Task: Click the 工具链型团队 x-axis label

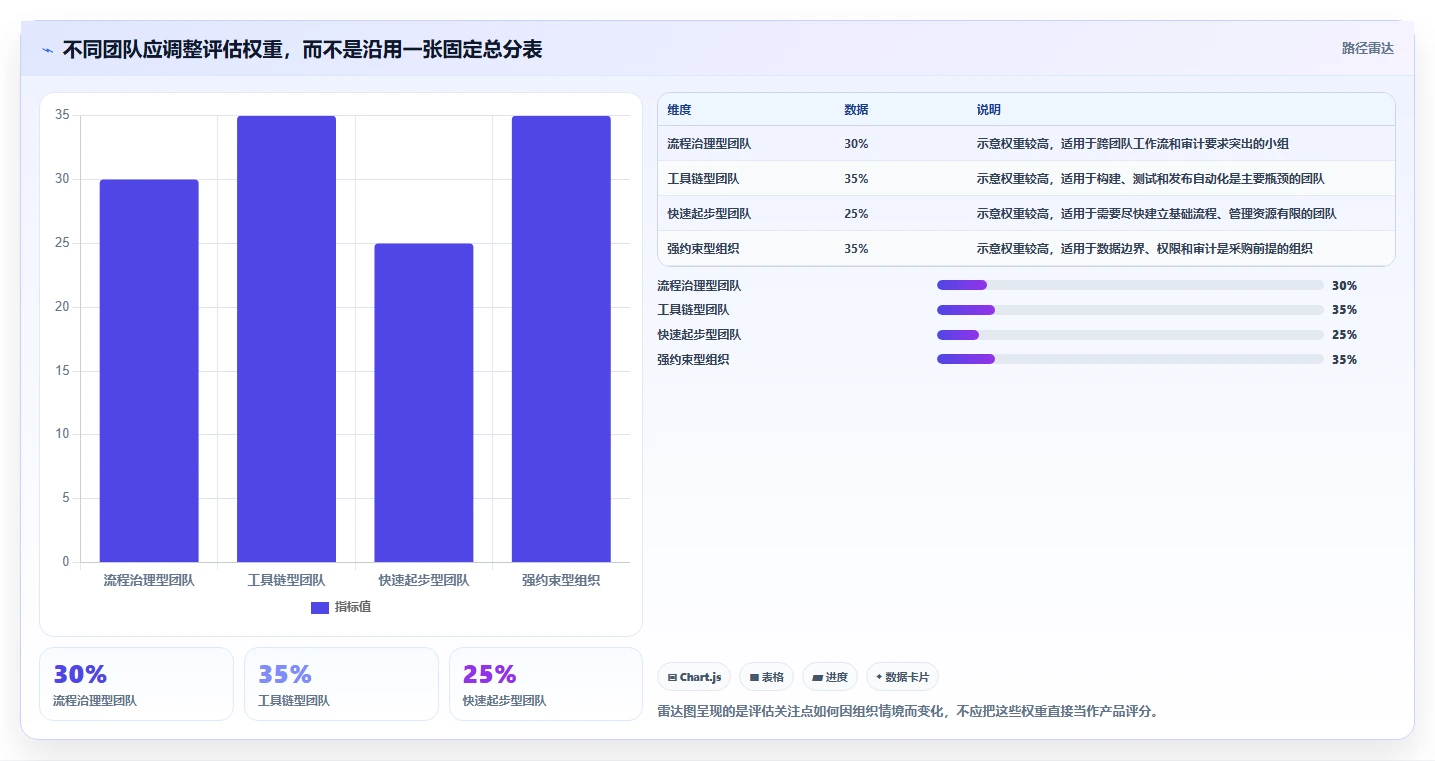Action: click(286, 580)
